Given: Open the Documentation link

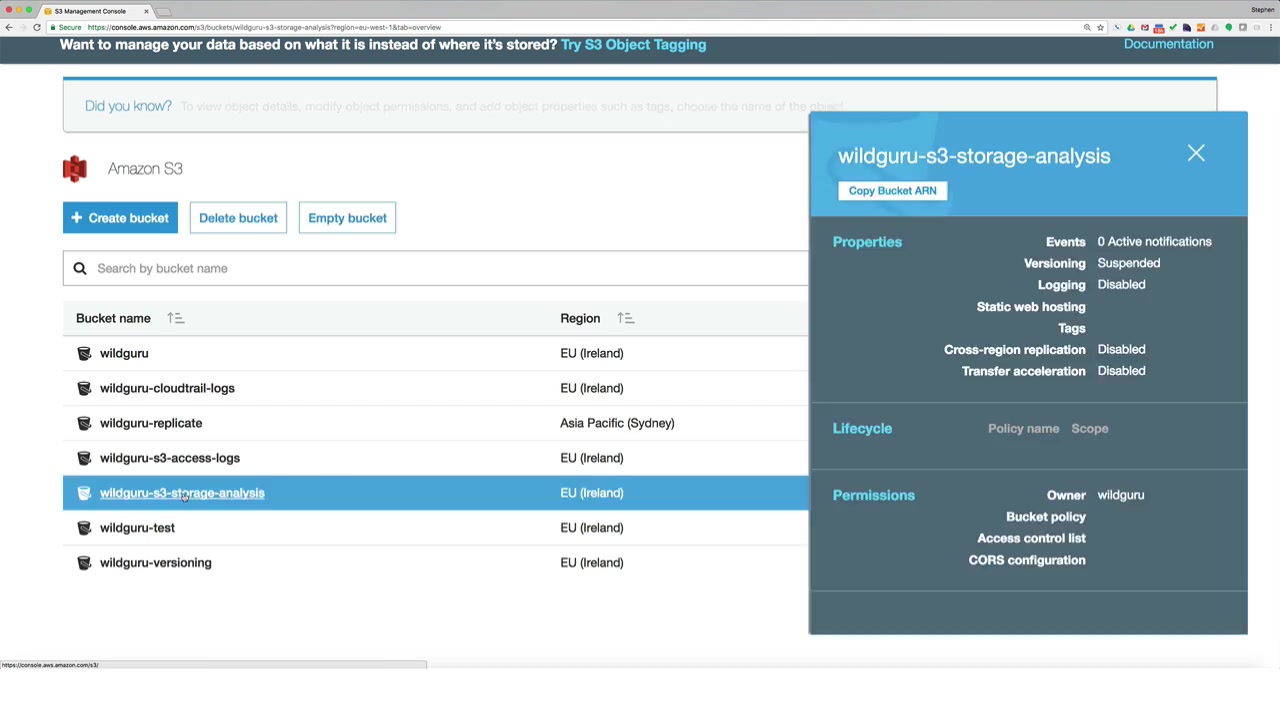Looking at the screenshot, I should click(x=1168, y=44).
